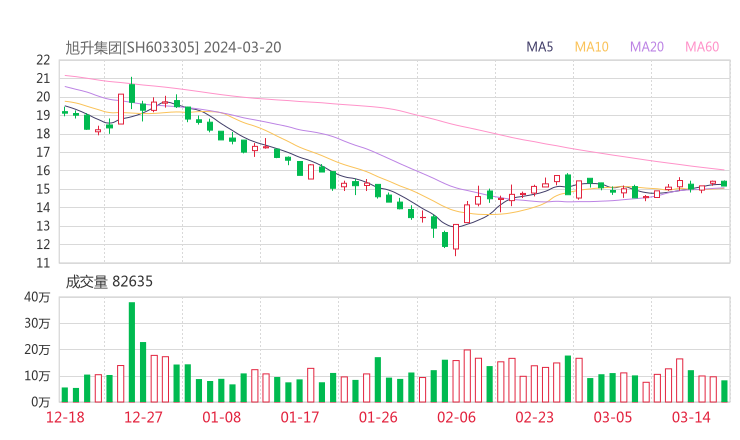The height and width of the screenshot is (440, 740).
Task: Click the MA20 legend label
Action: (647, 47)
